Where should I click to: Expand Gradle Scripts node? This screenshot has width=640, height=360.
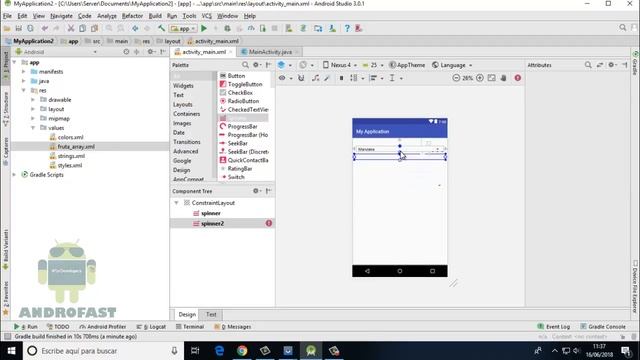[x=14, y=175]
